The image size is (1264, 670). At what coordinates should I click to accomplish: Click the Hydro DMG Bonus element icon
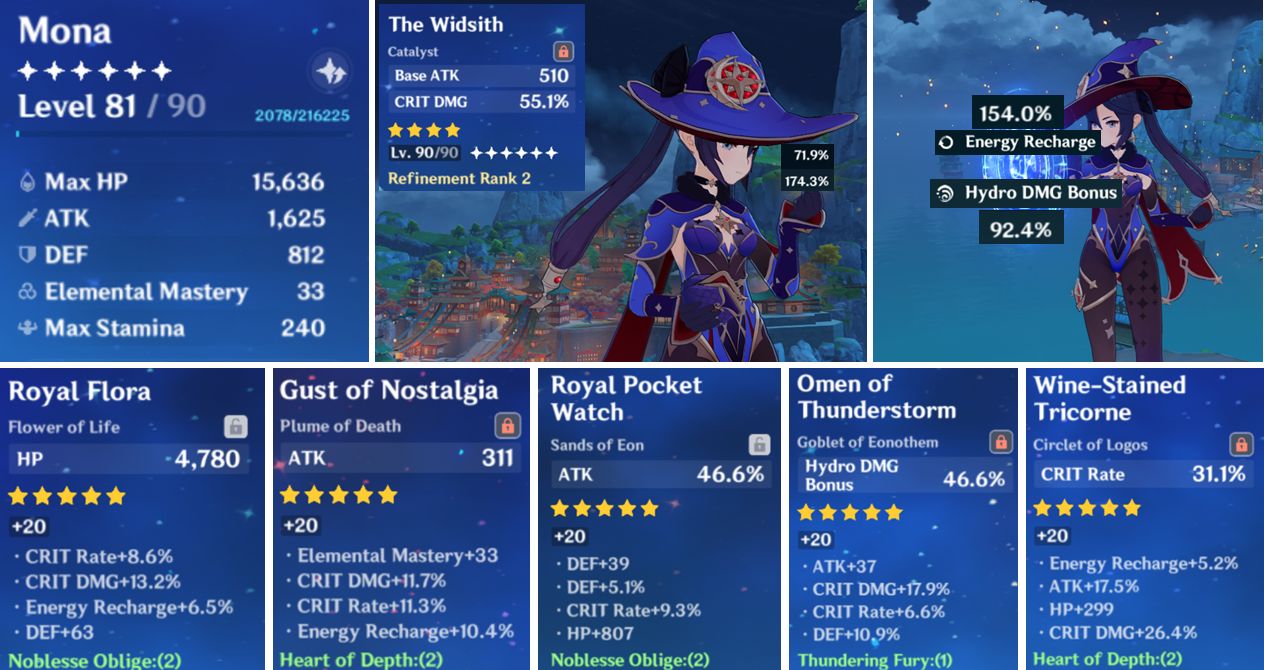click(x=945, y=193)
